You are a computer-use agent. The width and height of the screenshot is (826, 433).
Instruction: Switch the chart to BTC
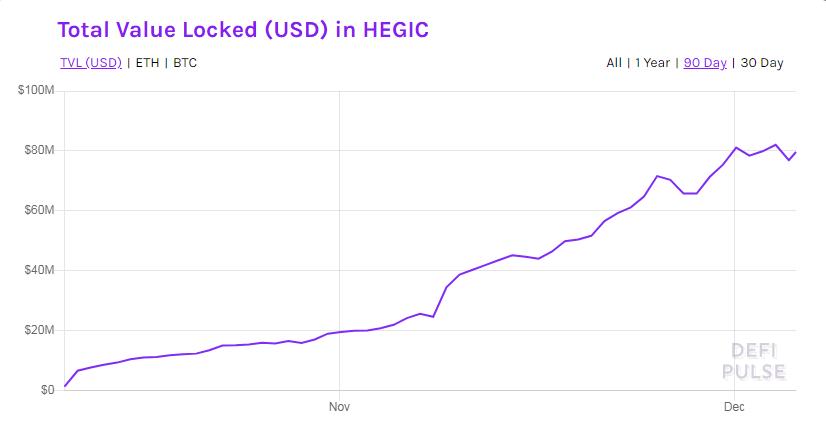tap(185, 63)
